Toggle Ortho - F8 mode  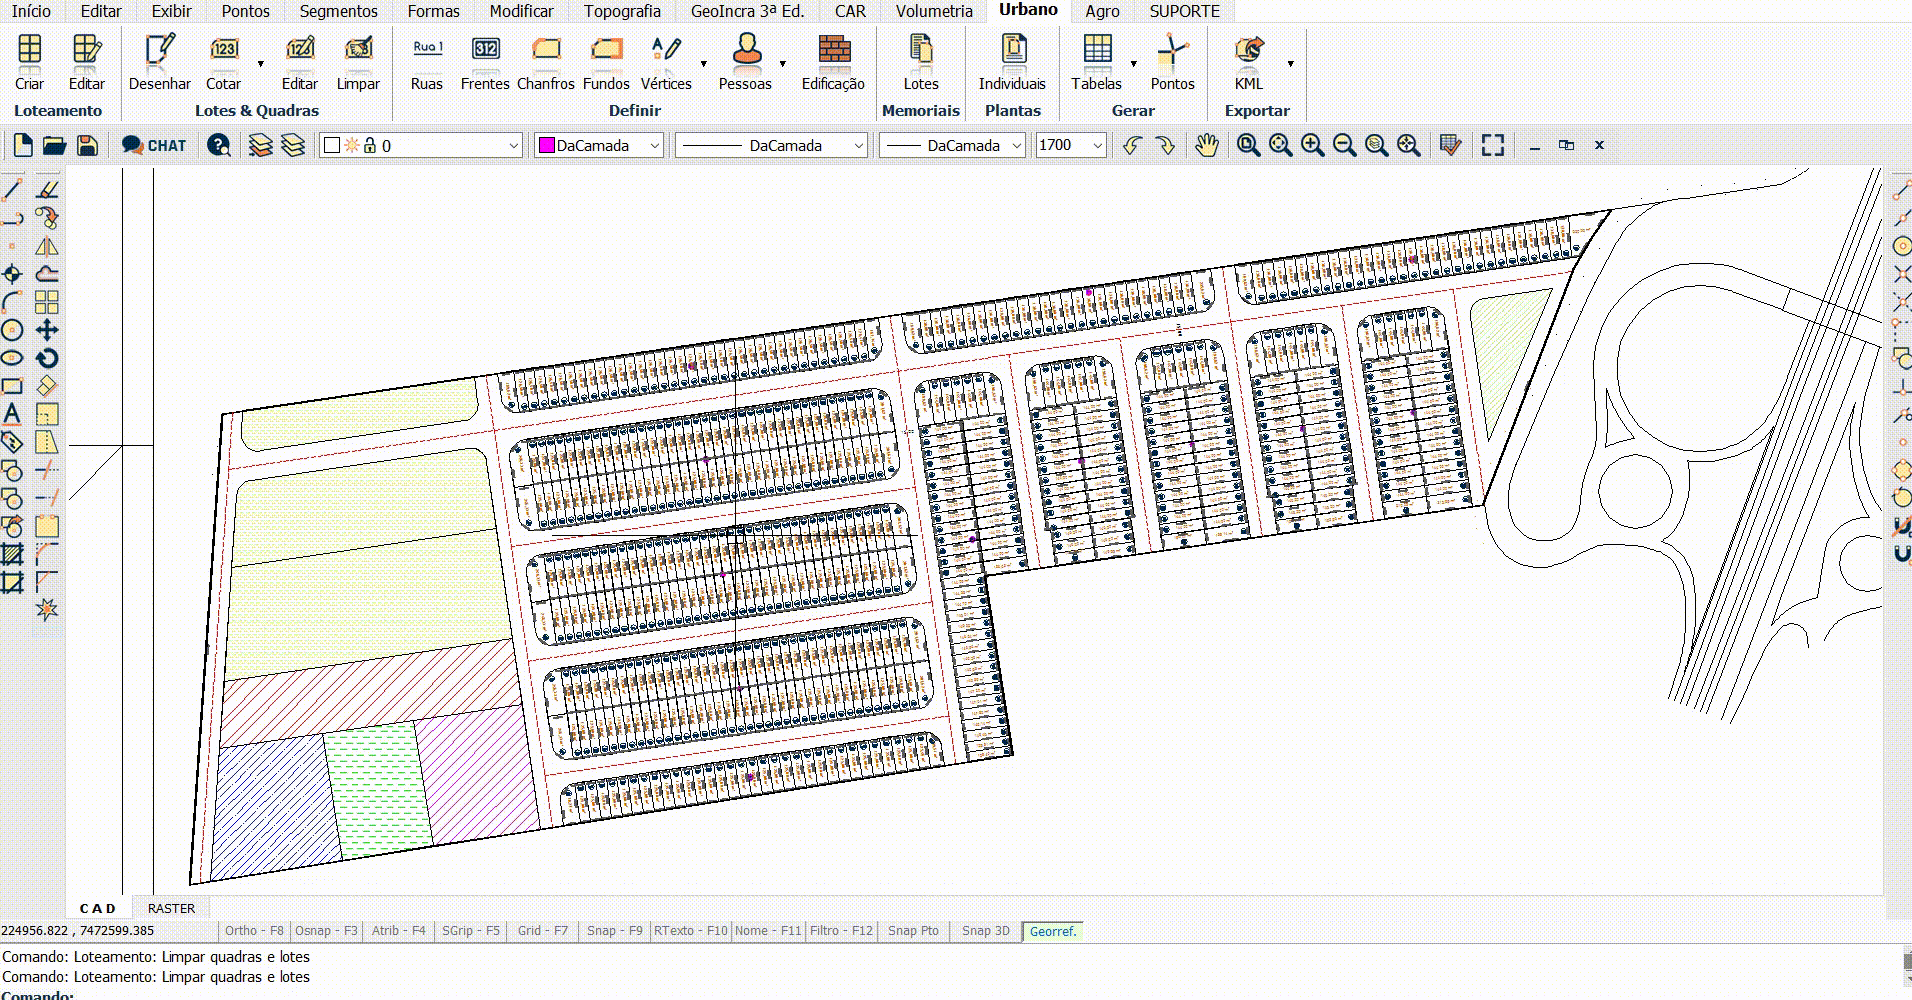[x=254, y=931]
